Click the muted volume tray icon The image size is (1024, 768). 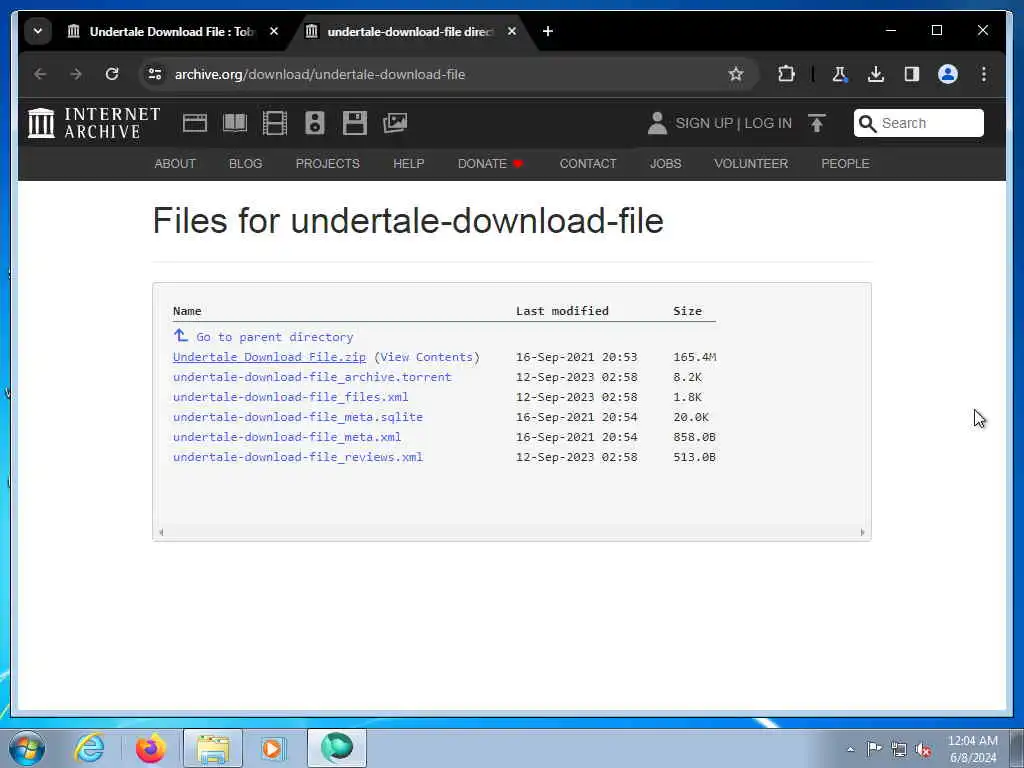click(923, 749)
